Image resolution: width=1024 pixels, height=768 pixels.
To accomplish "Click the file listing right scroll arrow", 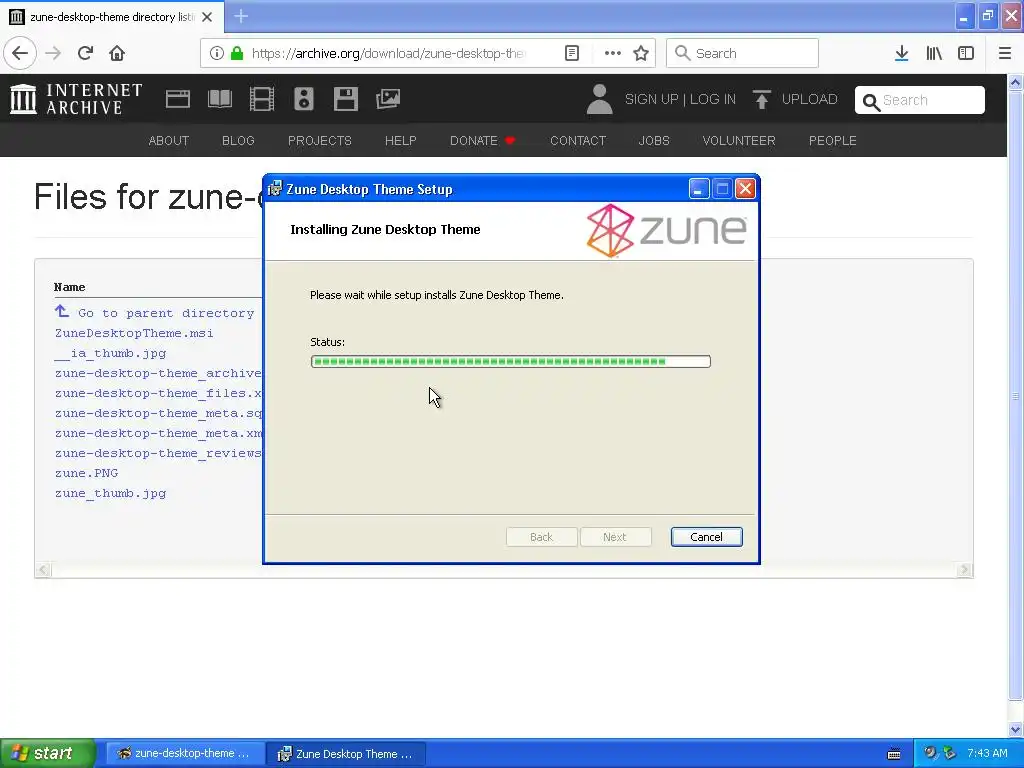I will [965, 569].
